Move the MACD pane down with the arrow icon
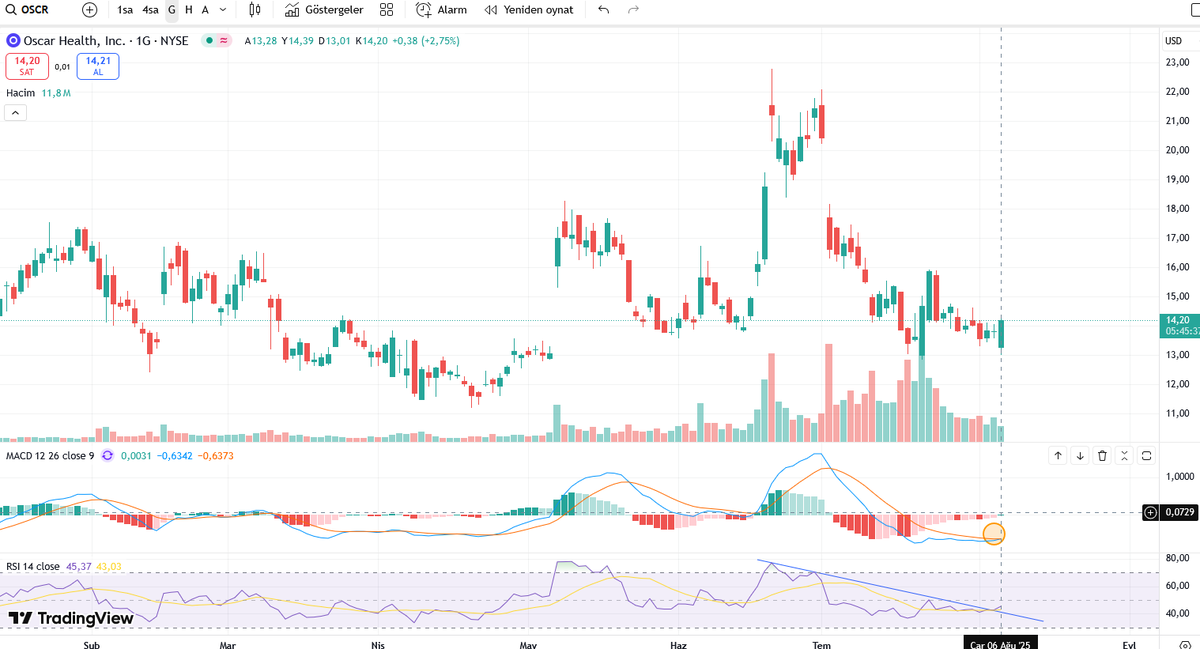Screen dimensions: 1200x649 tap(1079, 455)
